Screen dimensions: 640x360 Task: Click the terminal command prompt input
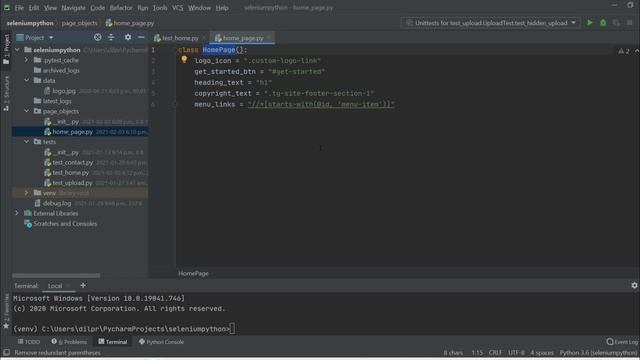[232, 329]
